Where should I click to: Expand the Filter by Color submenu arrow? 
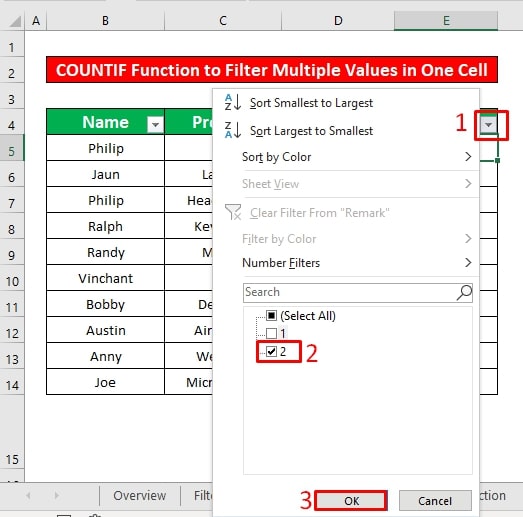pos(468,238)
